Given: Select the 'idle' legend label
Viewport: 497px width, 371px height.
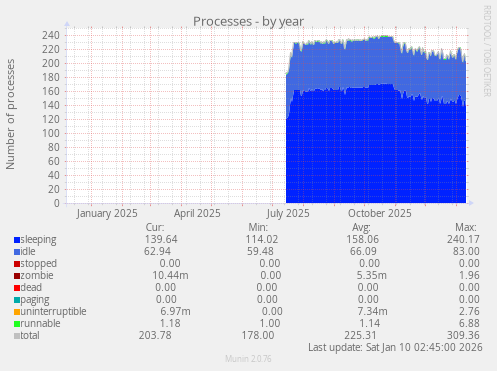Looking at the screenshot, I should [28, 251].
